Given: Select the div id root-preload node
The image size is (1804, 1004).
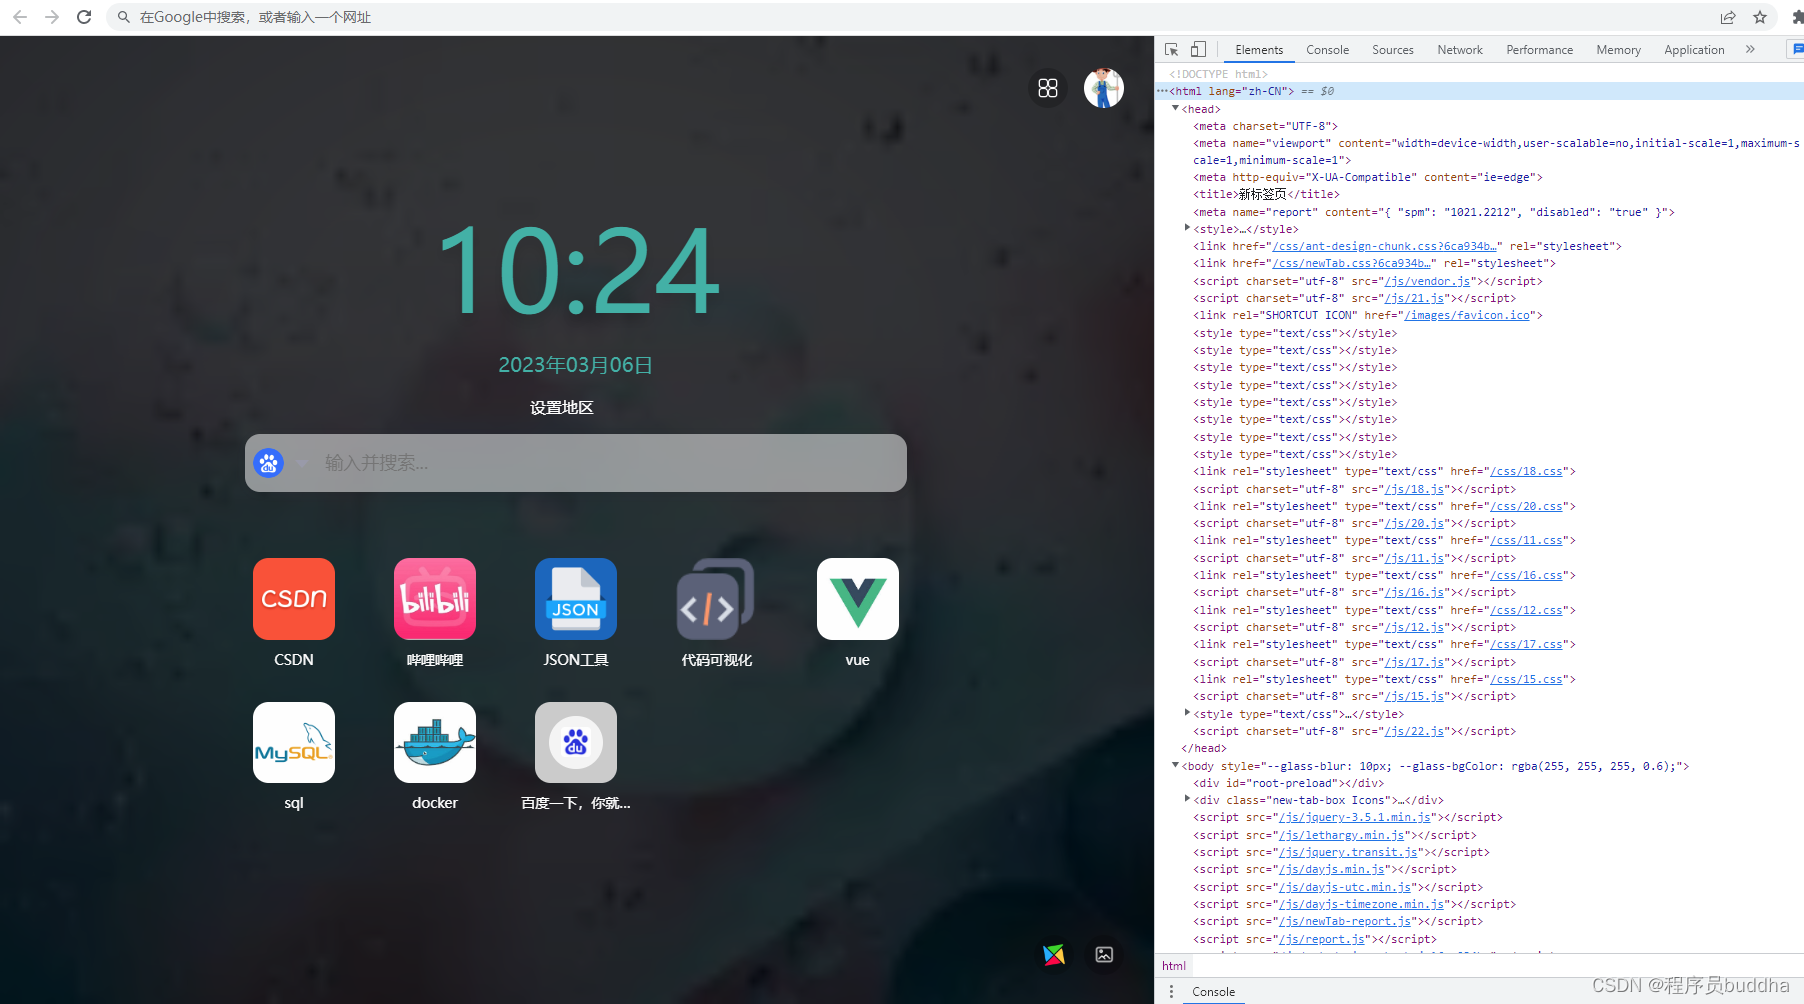Looking at the screenshot, I should point(1289,784).
